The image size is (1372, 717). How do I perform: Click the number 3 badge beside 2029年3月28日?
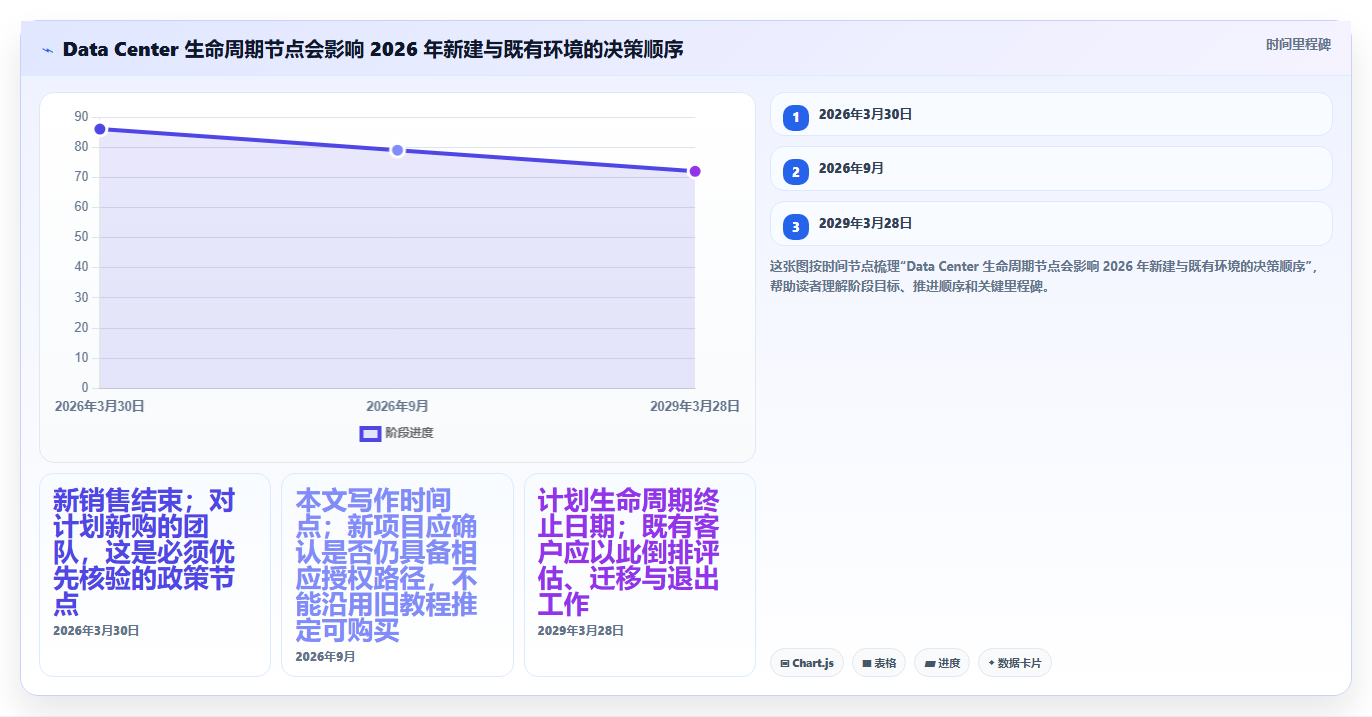pos(796,227)
